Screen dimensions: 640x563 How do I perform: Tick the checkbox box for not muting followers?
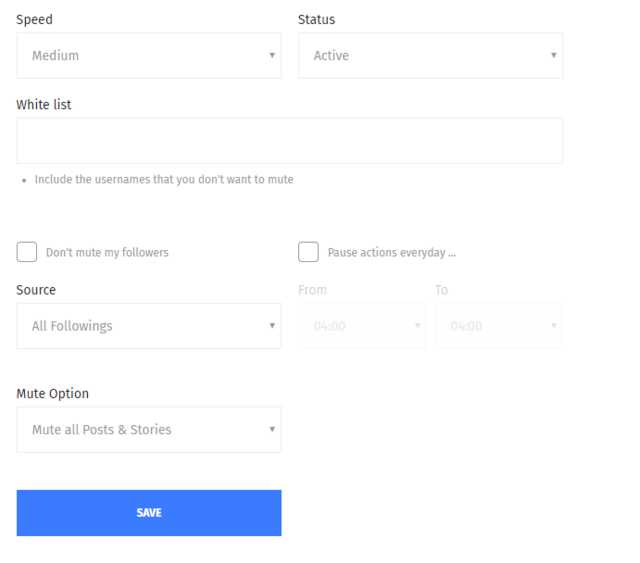coord(27,252)
